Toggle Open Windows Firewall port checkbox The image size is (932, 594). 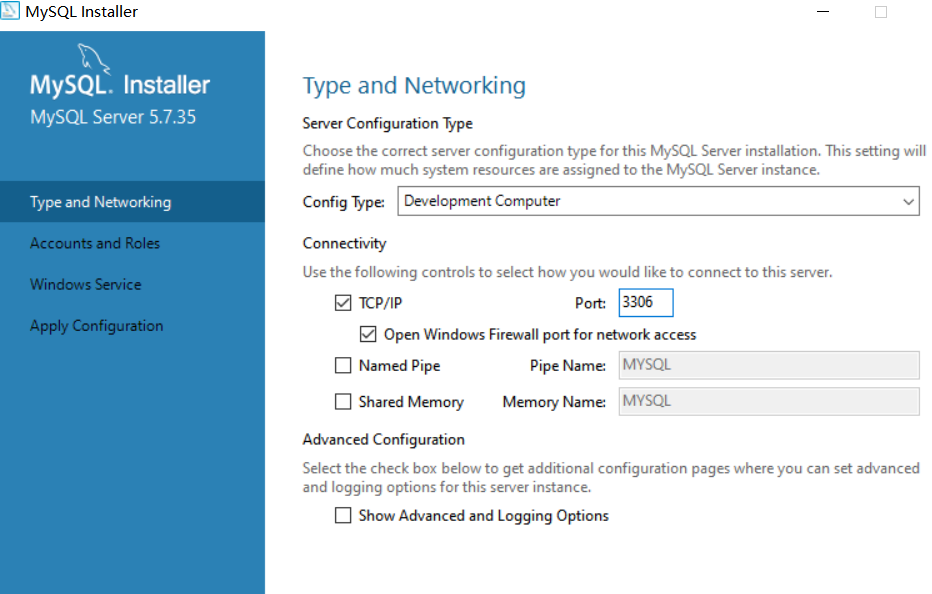click(x=368, y=334)
